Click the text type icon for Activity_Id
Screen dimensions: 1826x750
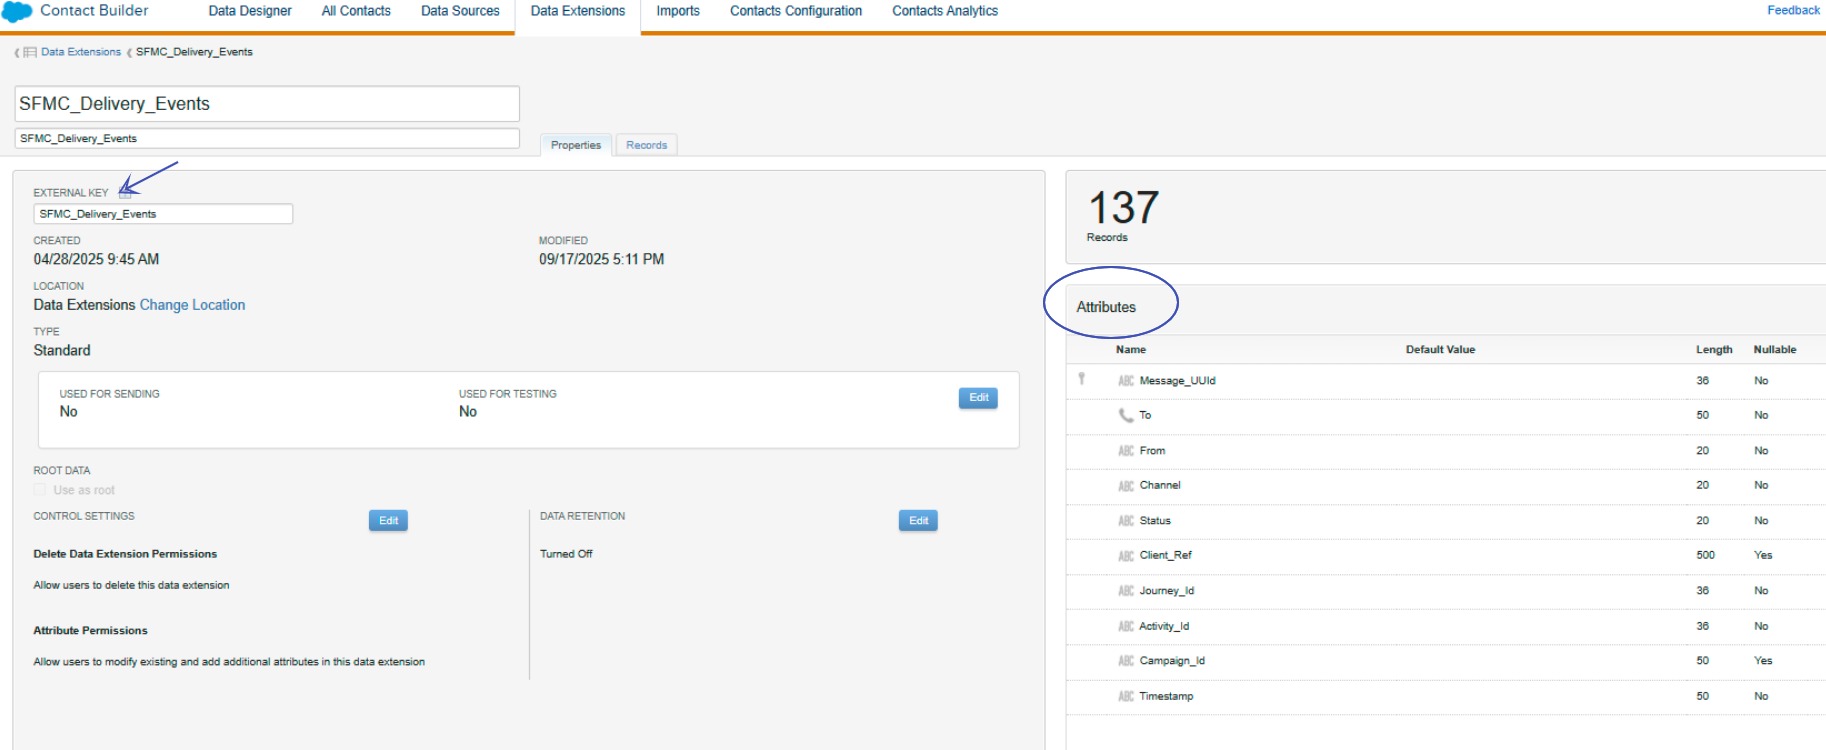tap(1126, 626)
